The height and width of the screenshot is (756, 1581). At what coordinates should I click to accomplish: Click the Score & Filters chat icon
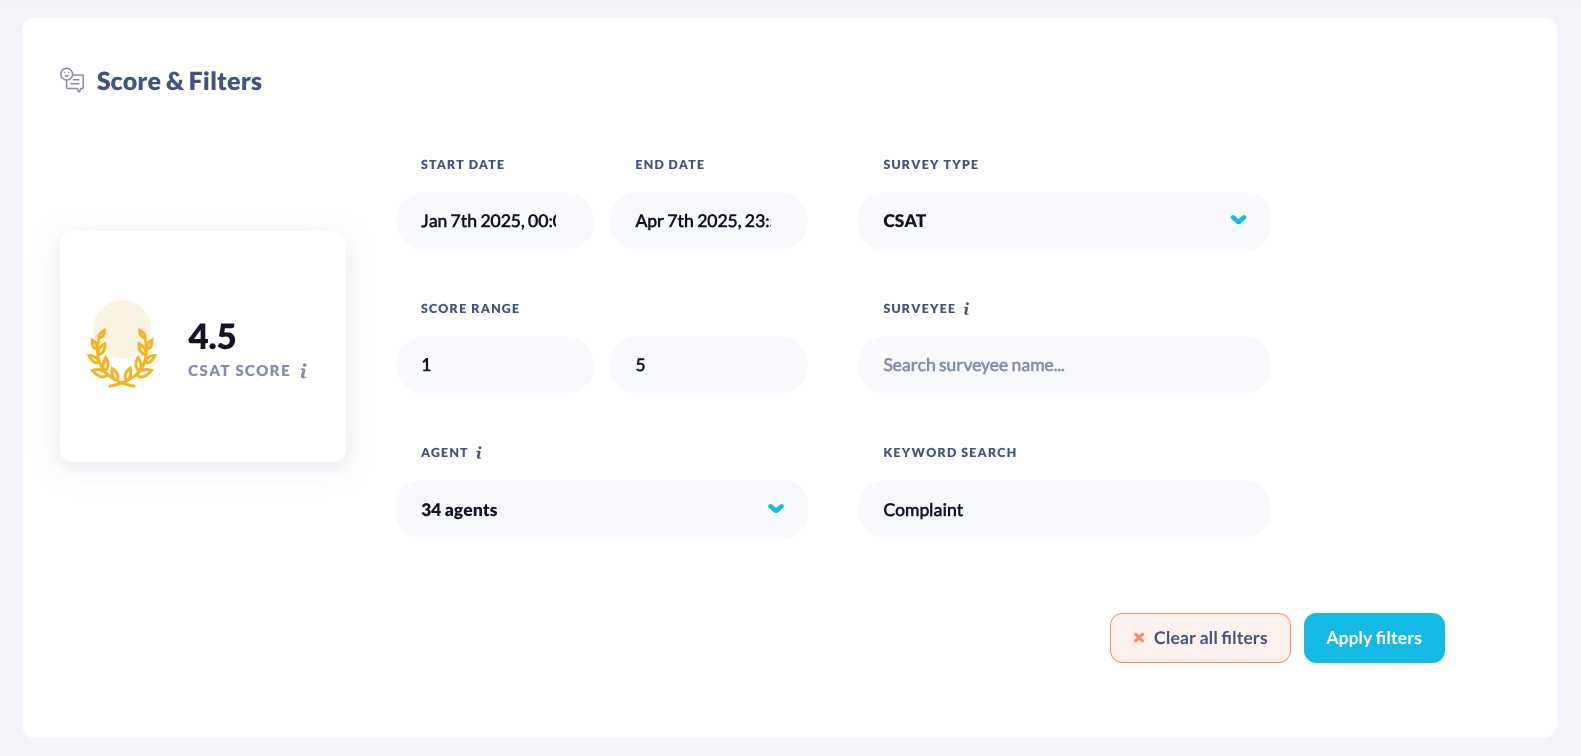pos(72,80)
